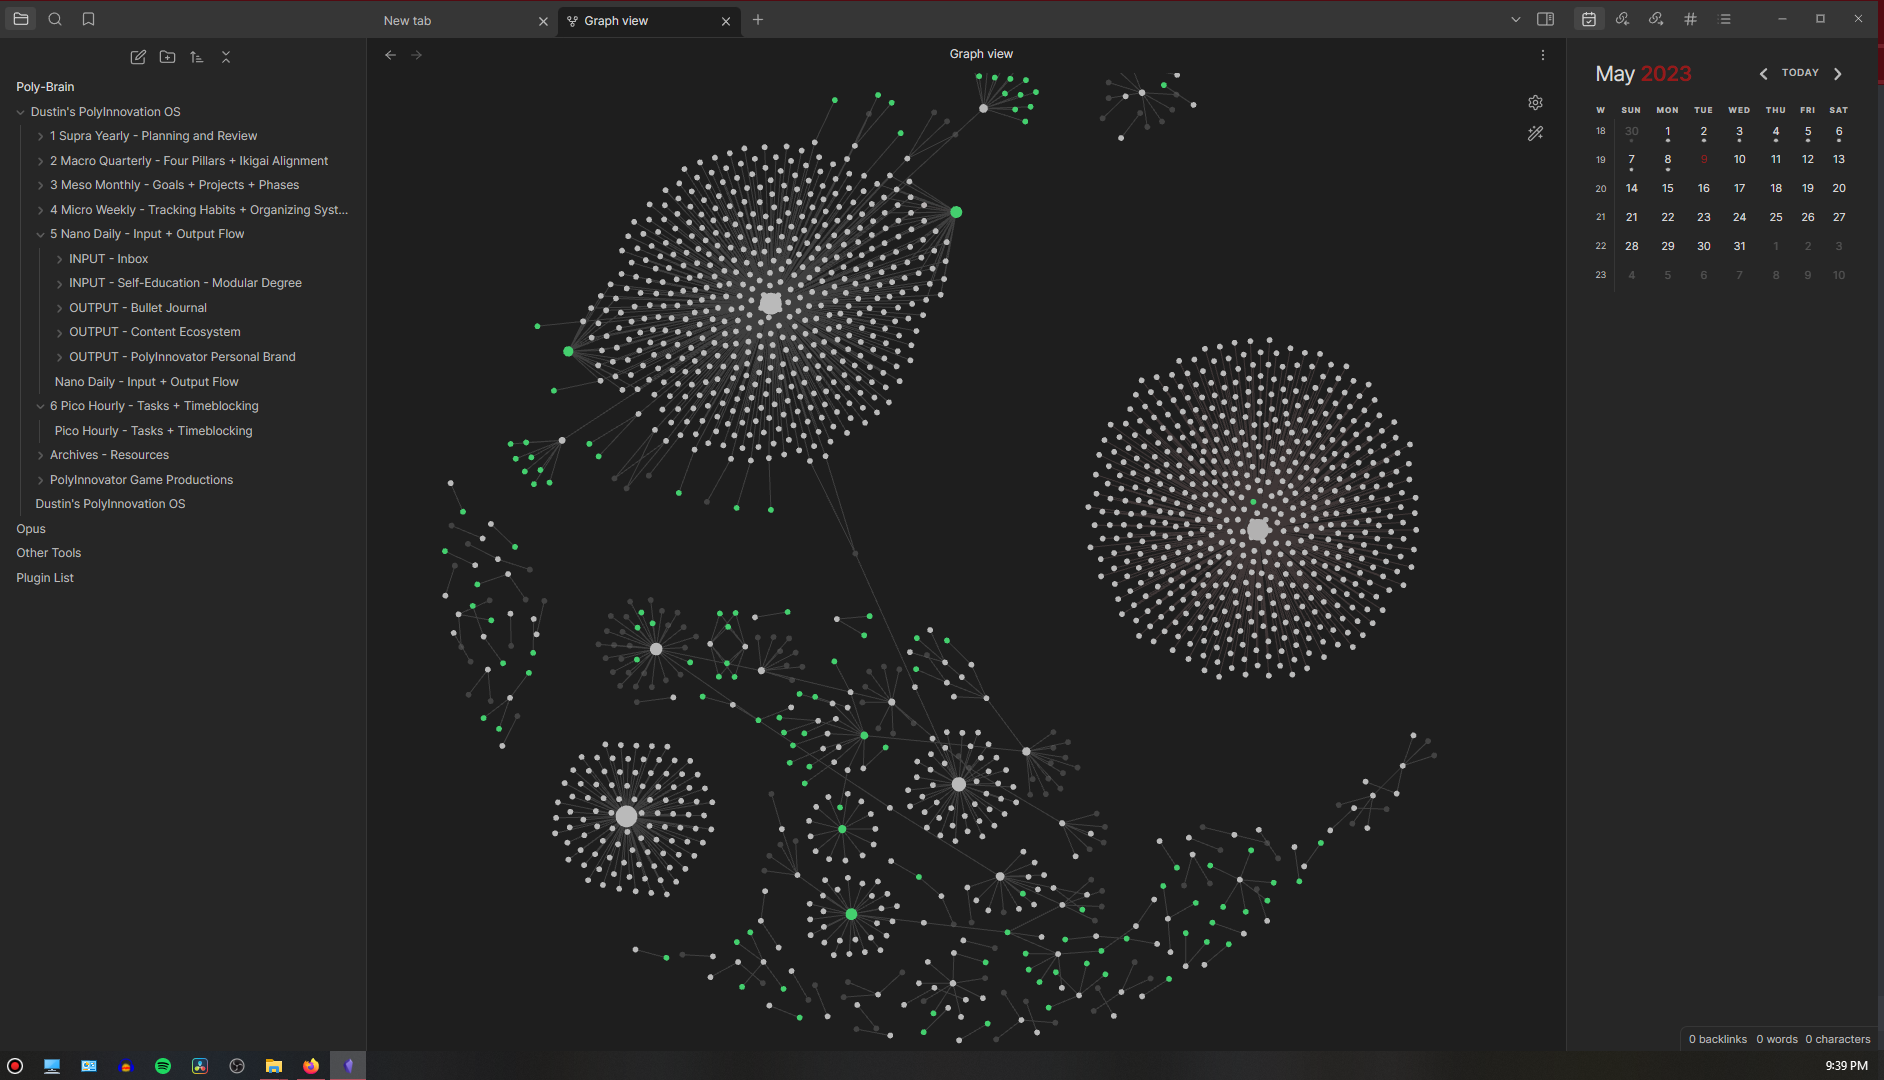Viewport: 1884px width, 1080px height.
Task: Create a new note
Action: (138, 57)
